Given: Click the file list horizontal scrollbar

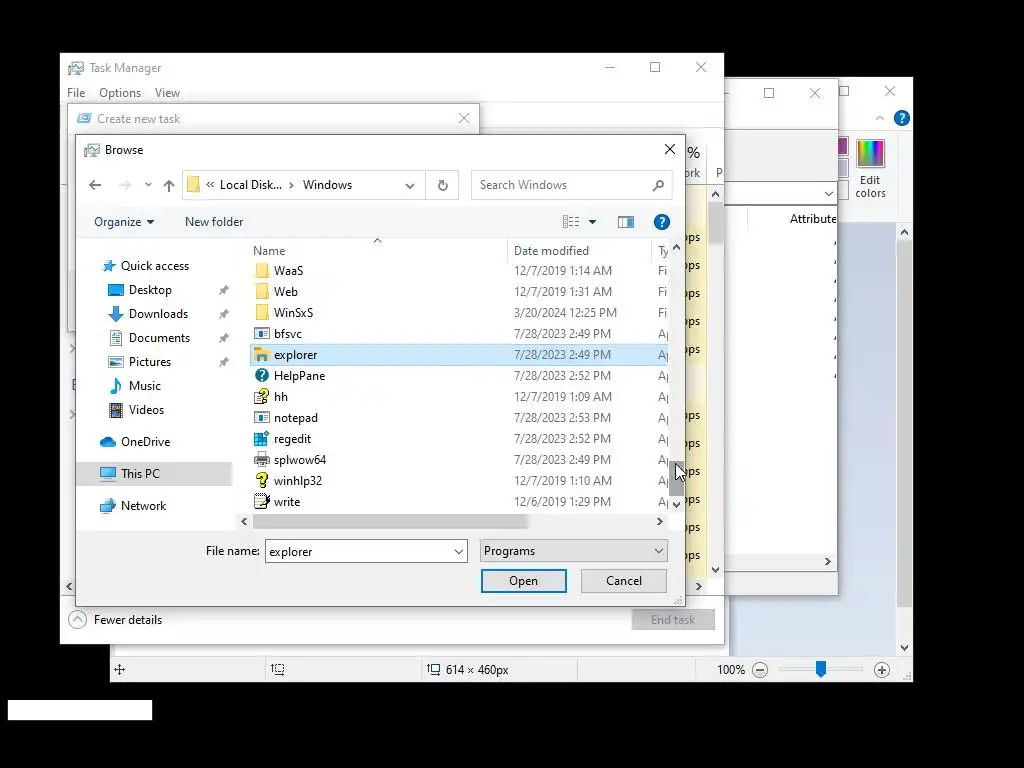Looking at the screenshot, I should [x=390, y=522].
